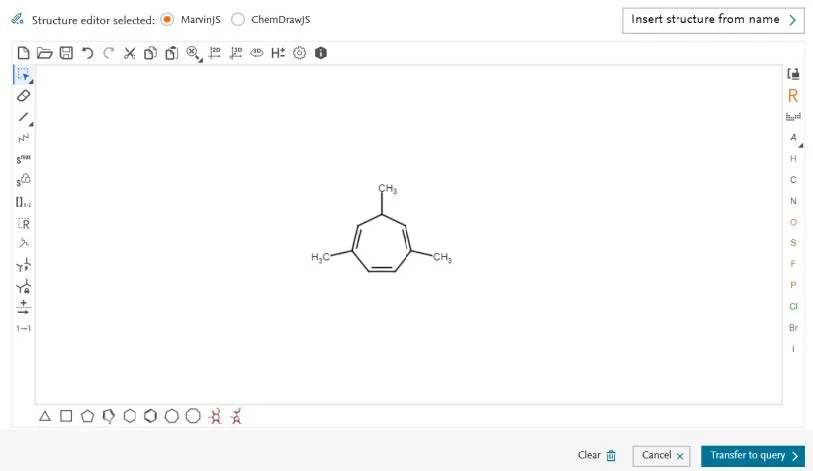Add or remove explicit hydrogens
The image size is (813, 471).
[278, 53]
